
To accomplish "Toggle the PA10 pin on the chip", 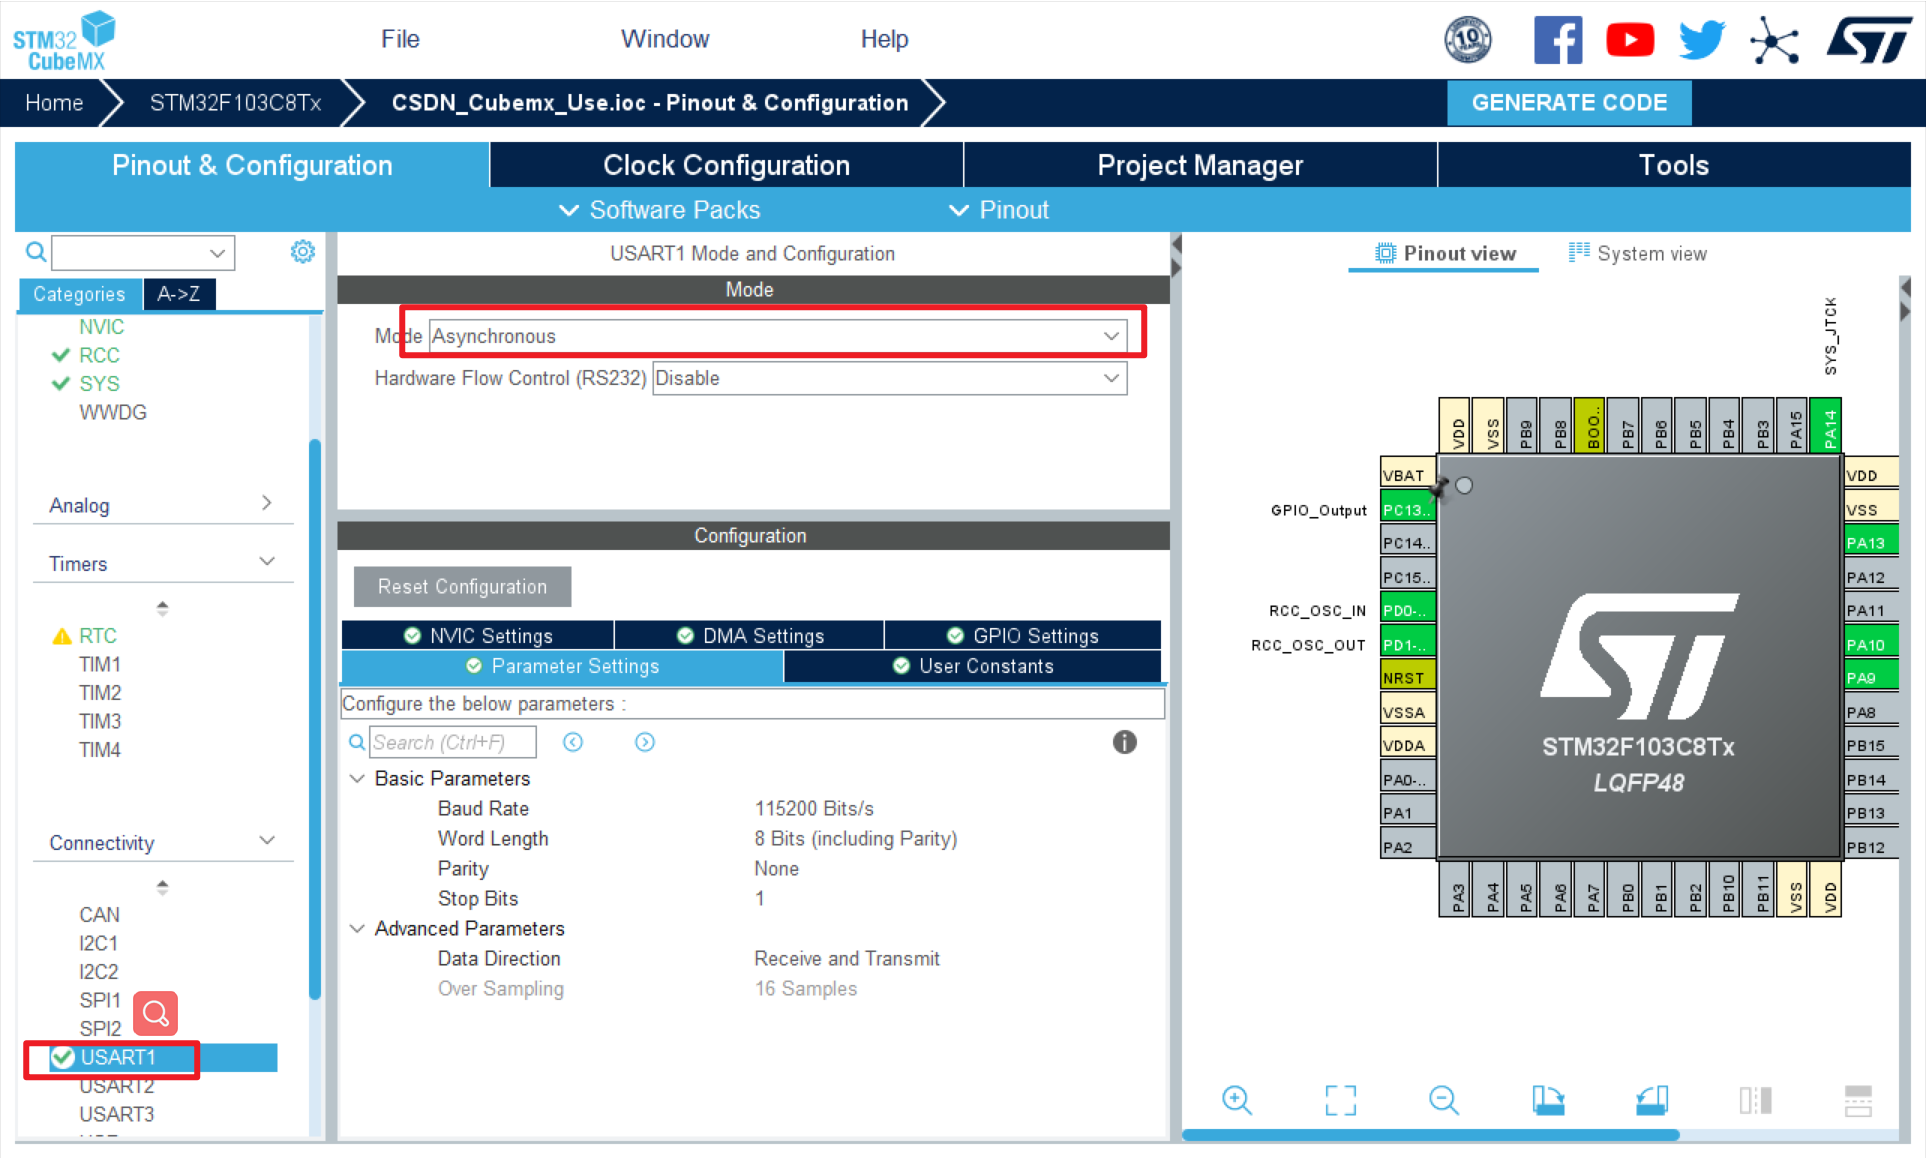I will 1868,644.
